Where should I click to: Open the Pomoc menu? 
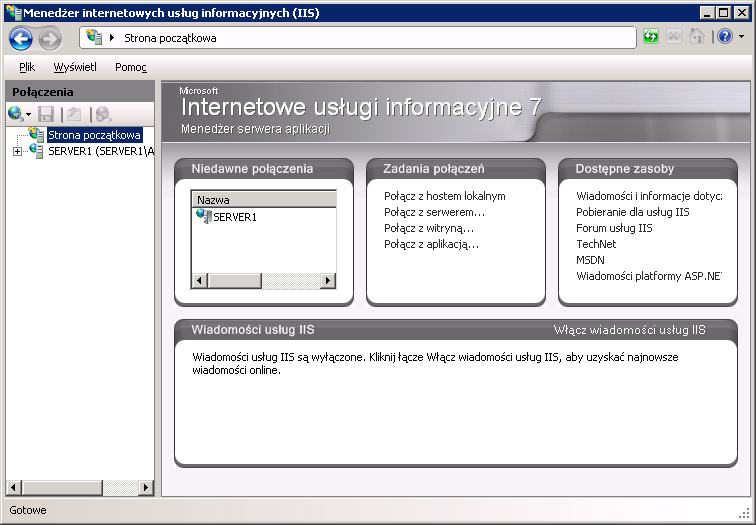pyautogui.click(x=131, y=67)
